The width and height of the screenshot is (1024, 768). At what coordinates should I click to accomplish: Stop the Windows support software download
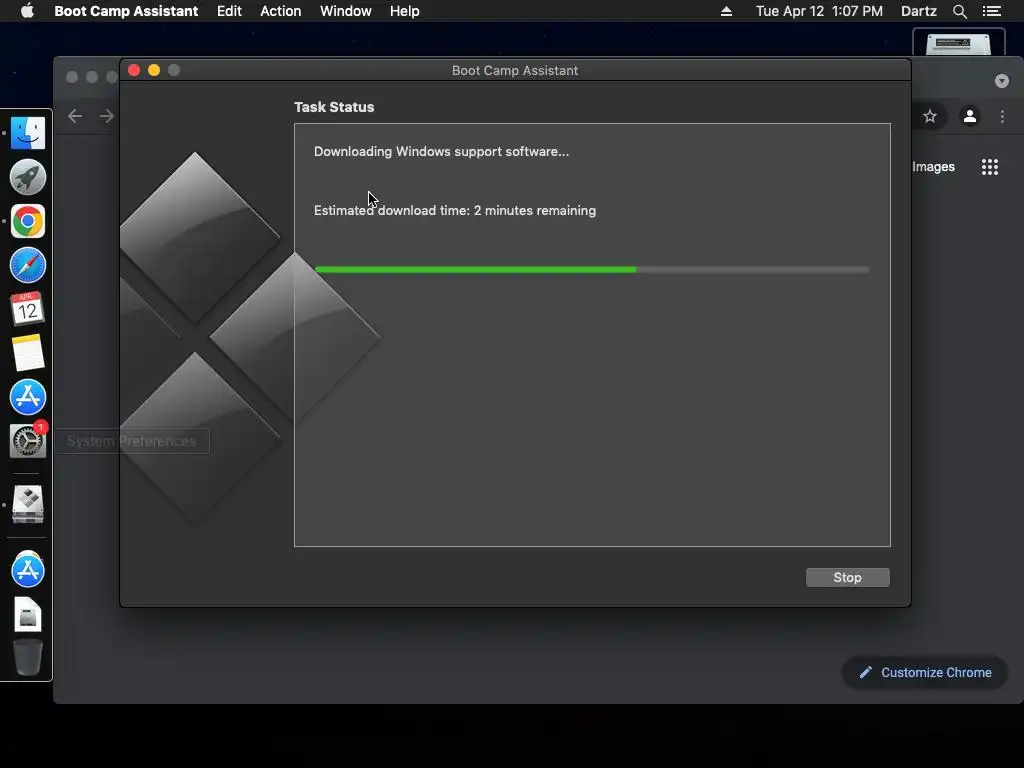(847, 577)
